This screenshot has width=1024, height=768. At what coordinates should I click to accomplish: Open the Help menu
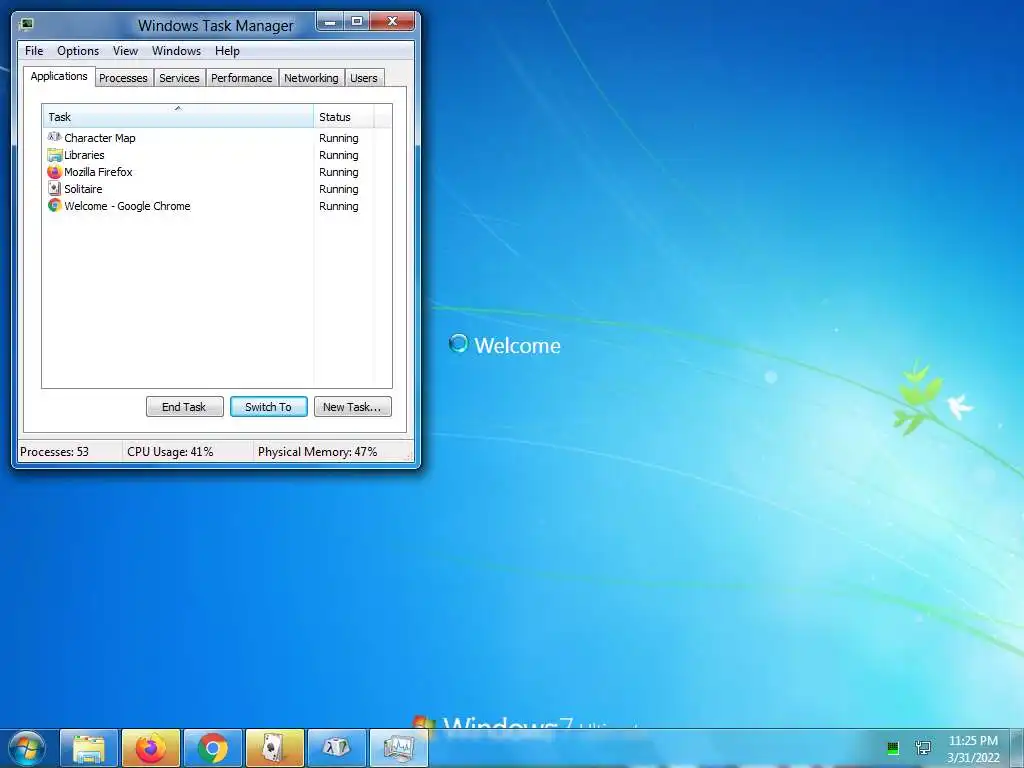point(227,51)
